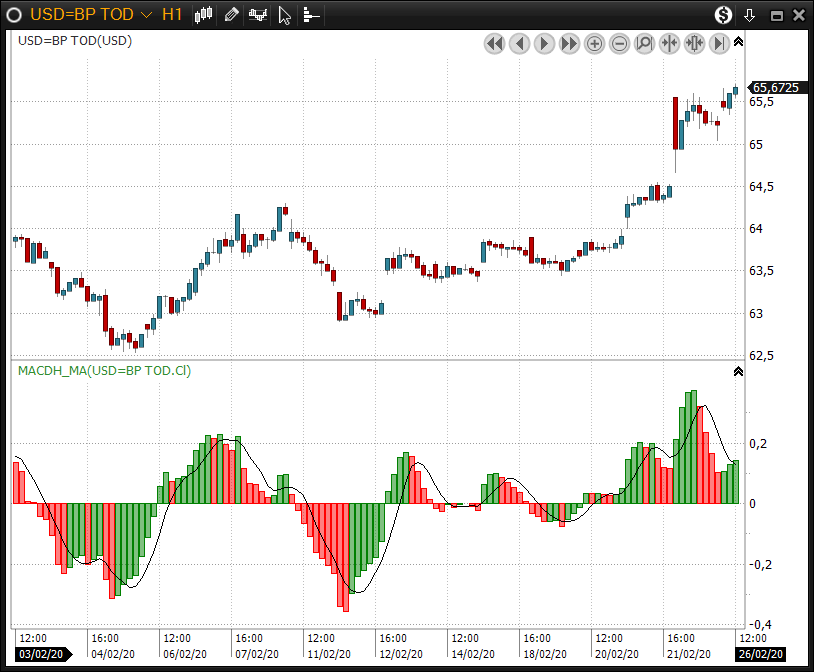The width and height of the screenshot is (814, 672).
Task: Select the cursor pointer tool
Action: point(285,15)
